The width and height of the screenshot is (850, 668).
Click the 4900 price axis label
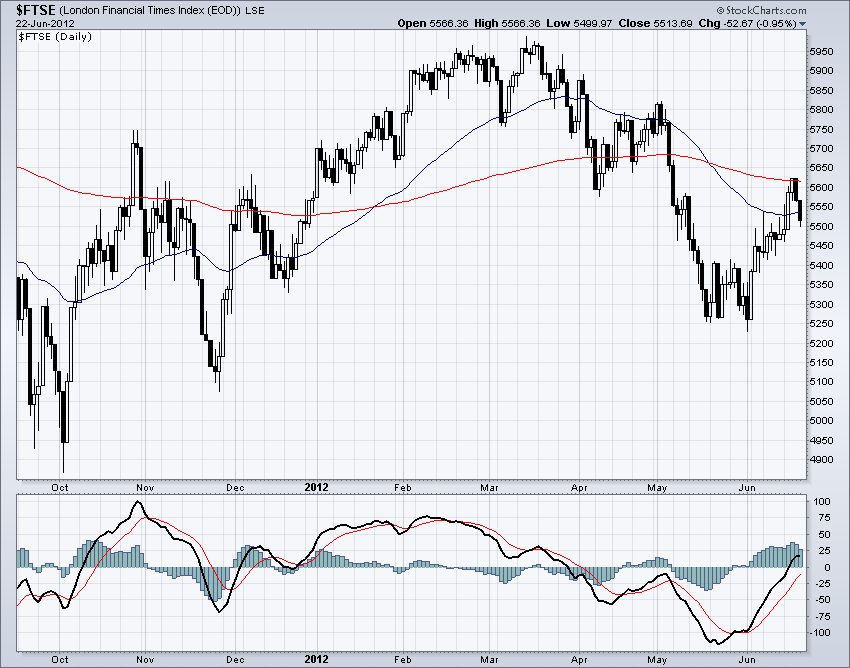(821, 460)
